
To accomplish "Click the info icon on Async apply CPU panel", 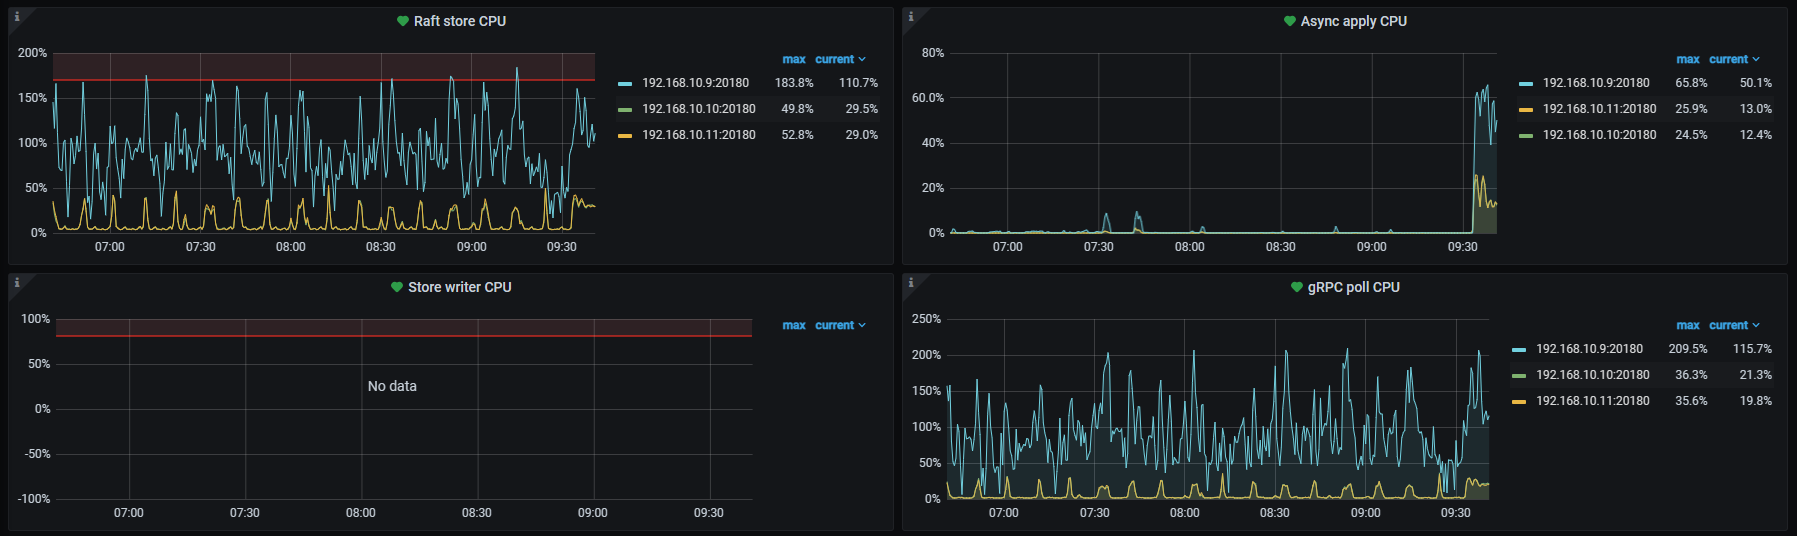I will [x=911, y=16].
